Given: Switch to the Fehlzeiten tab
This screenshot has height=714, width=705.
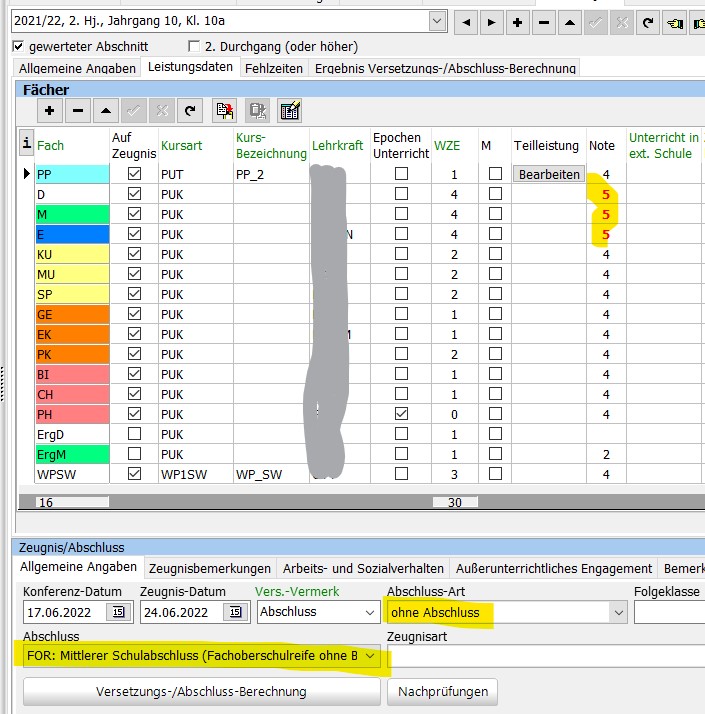Looking at the screenshot, I should tap(274, 68).
